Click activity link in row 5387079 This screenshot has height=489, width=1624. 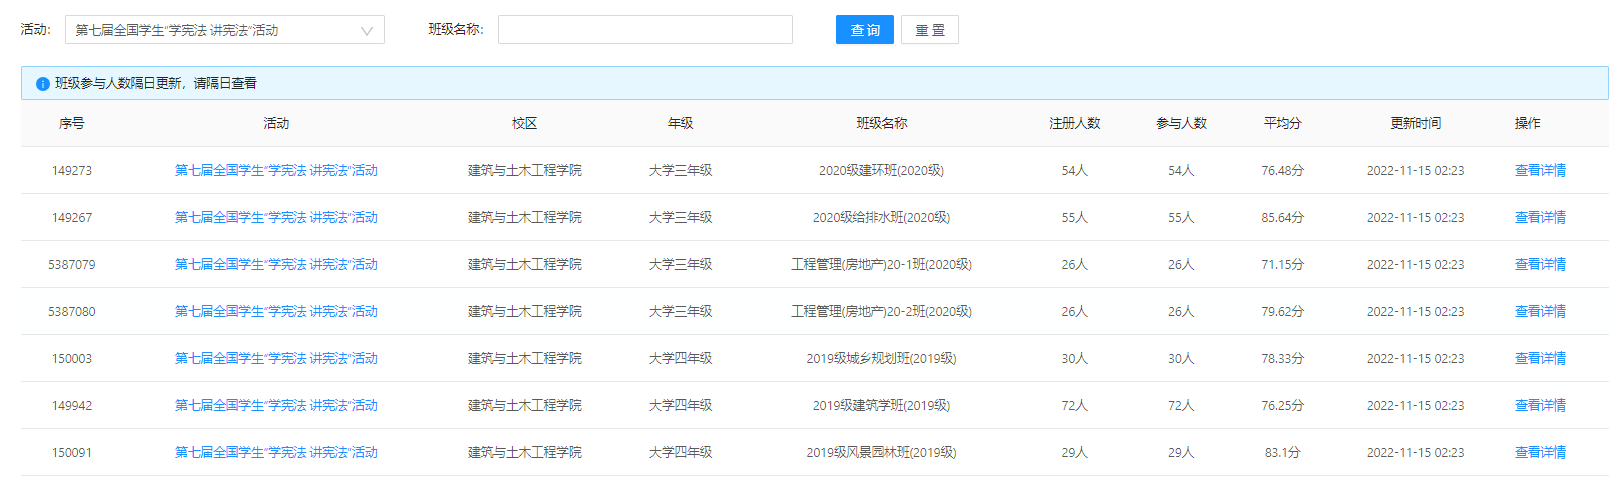point(276,264)
